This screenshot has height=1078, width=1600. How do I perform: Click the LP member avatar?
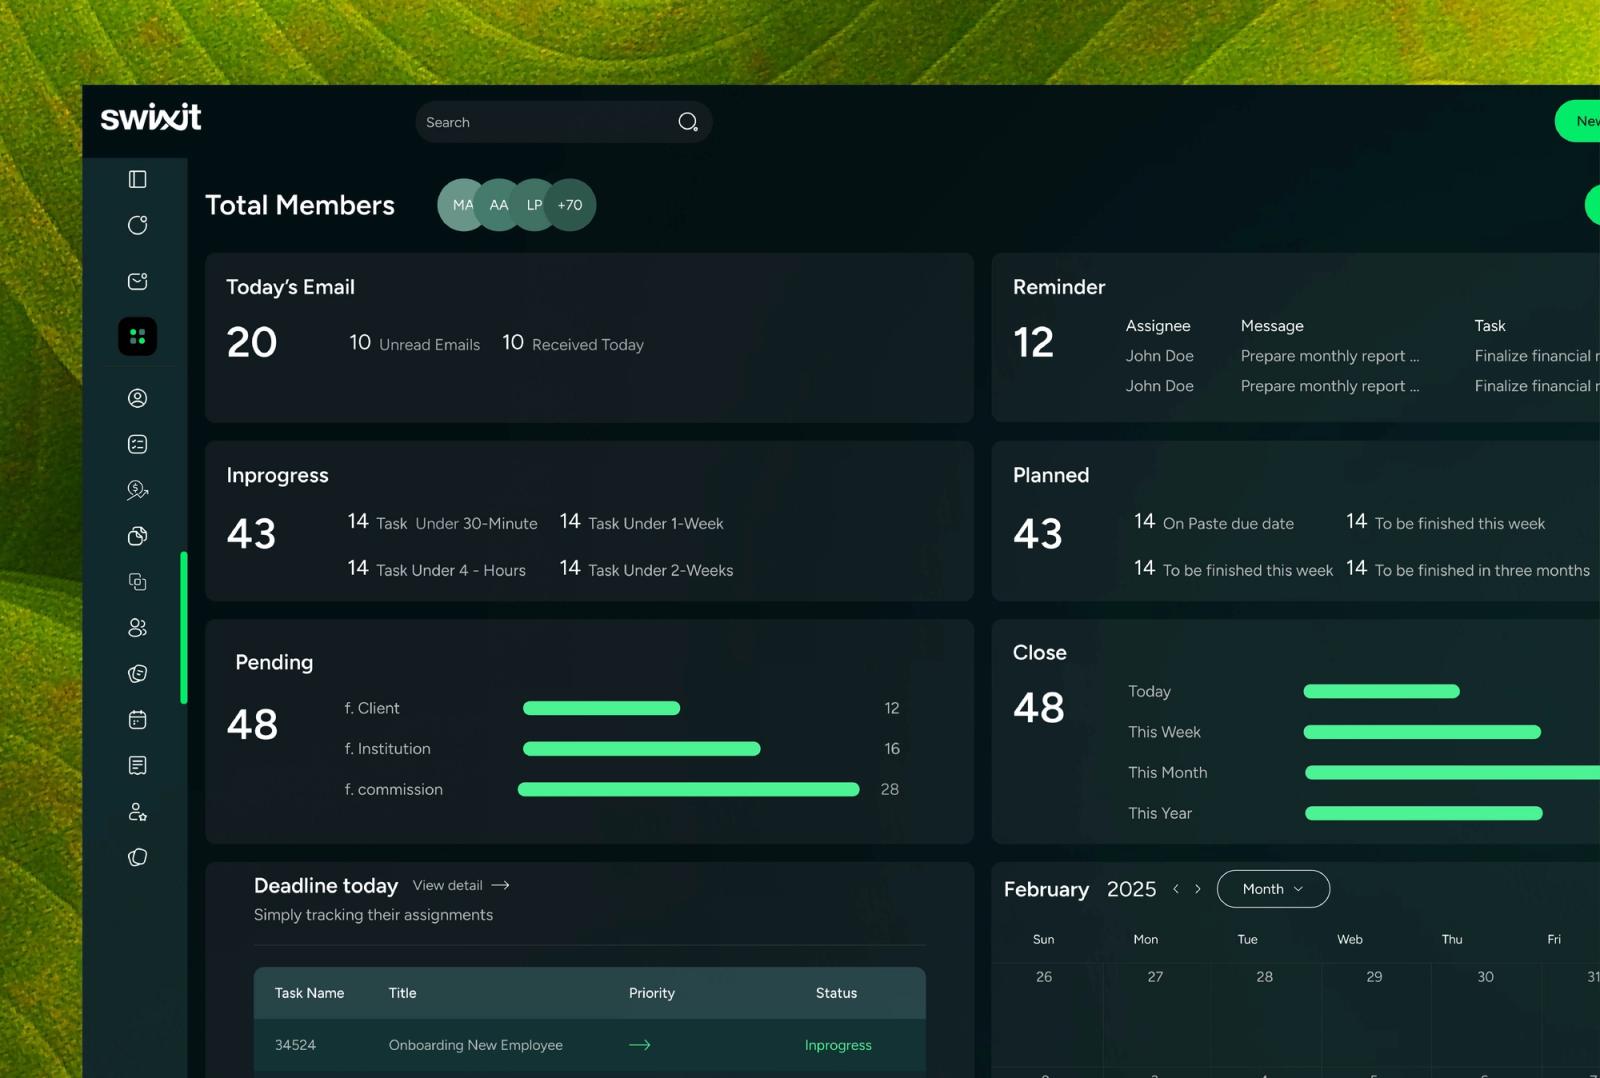pyautogui.click(x=534, y=205)
